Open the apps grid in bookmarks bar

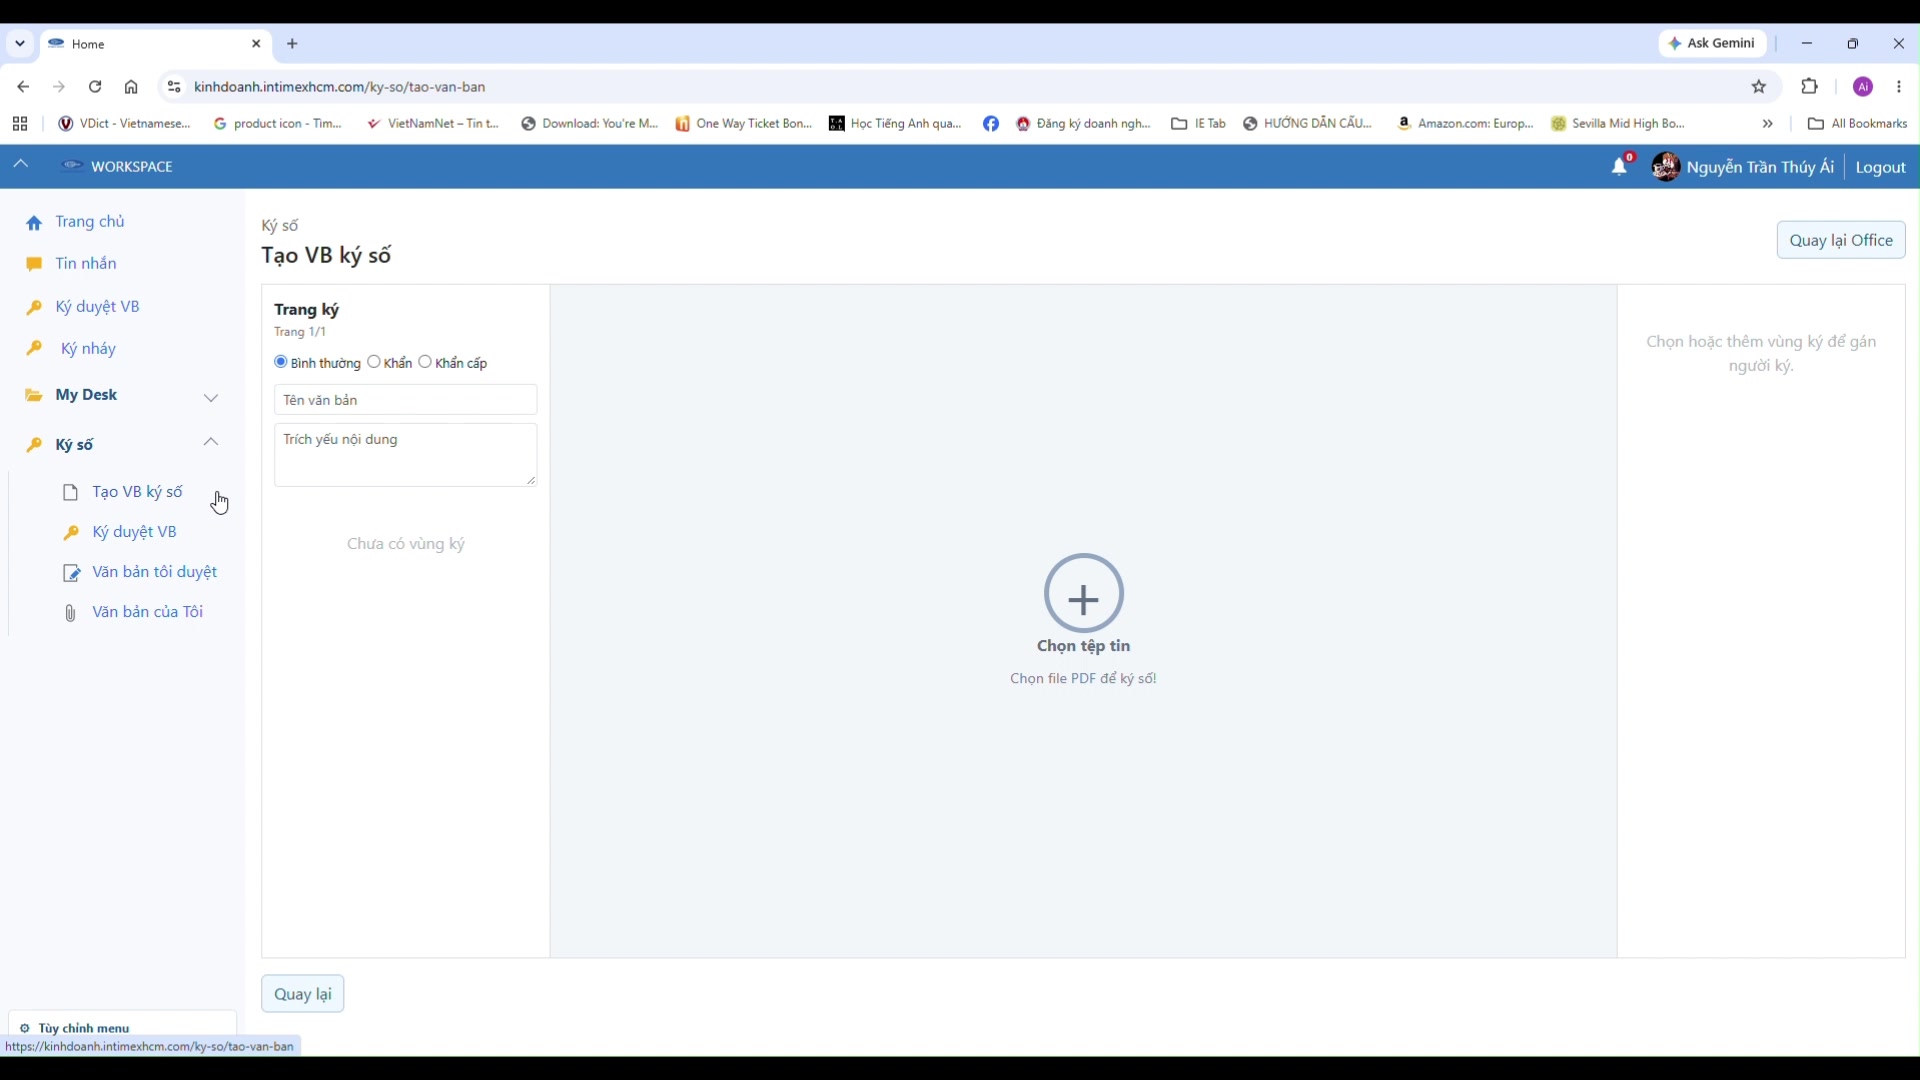20,124
